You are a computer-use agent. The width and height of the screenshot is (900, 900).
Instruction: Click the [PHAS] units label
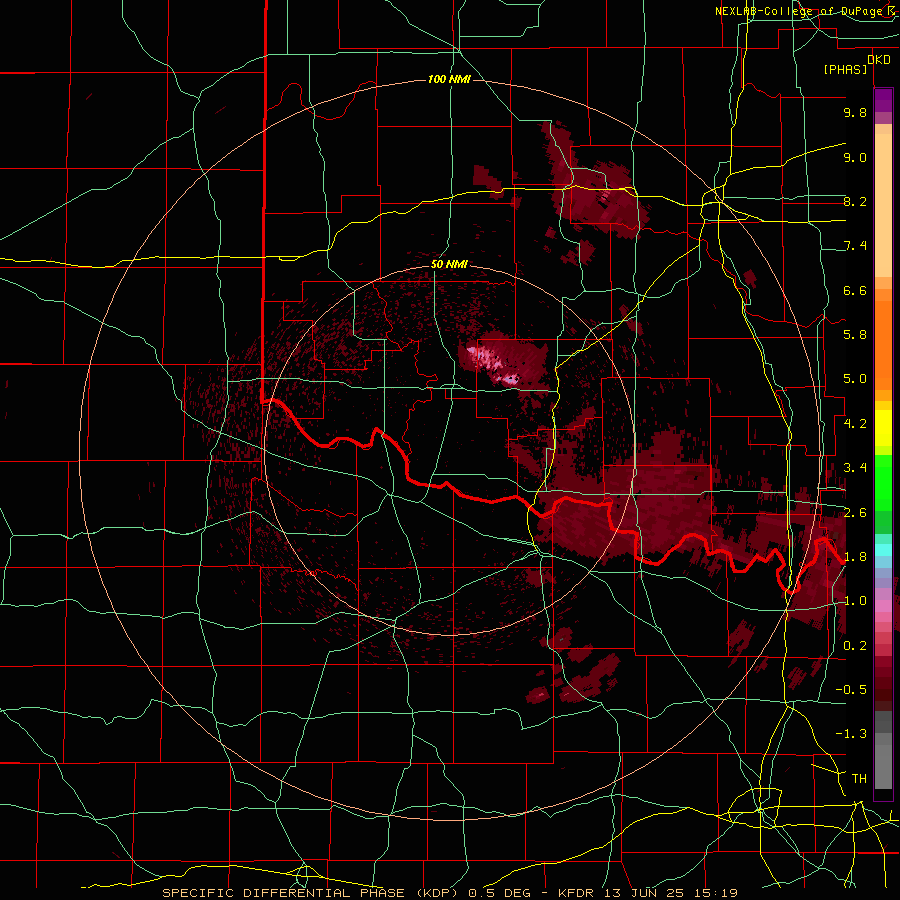845,70
